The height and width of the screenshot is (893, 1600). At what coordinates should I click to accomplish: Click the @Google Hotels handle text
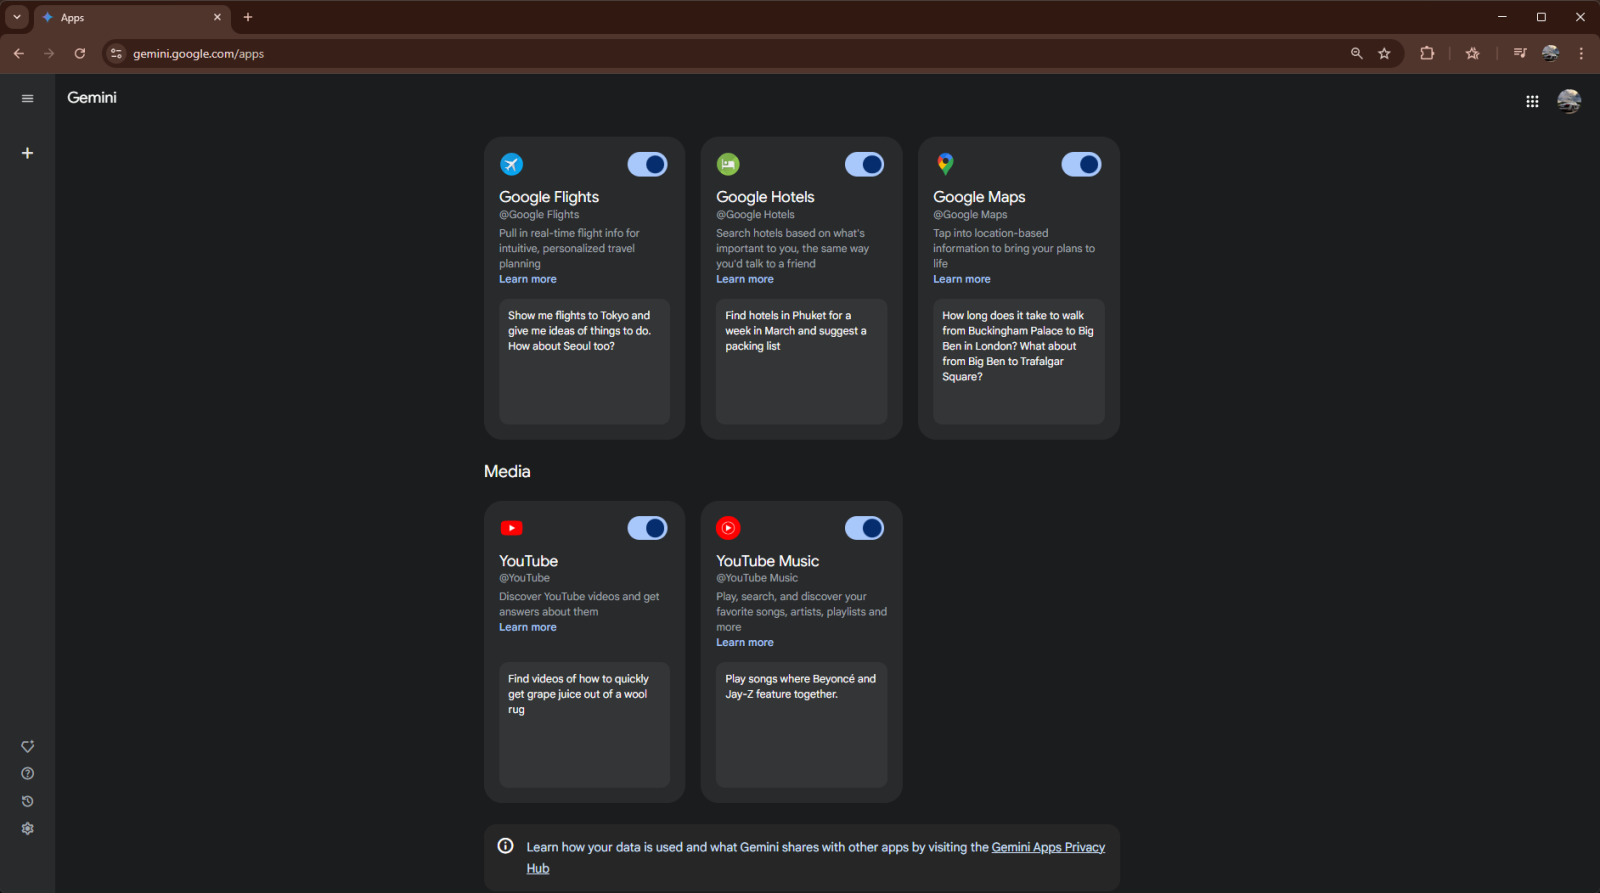(x=755, y=214)
